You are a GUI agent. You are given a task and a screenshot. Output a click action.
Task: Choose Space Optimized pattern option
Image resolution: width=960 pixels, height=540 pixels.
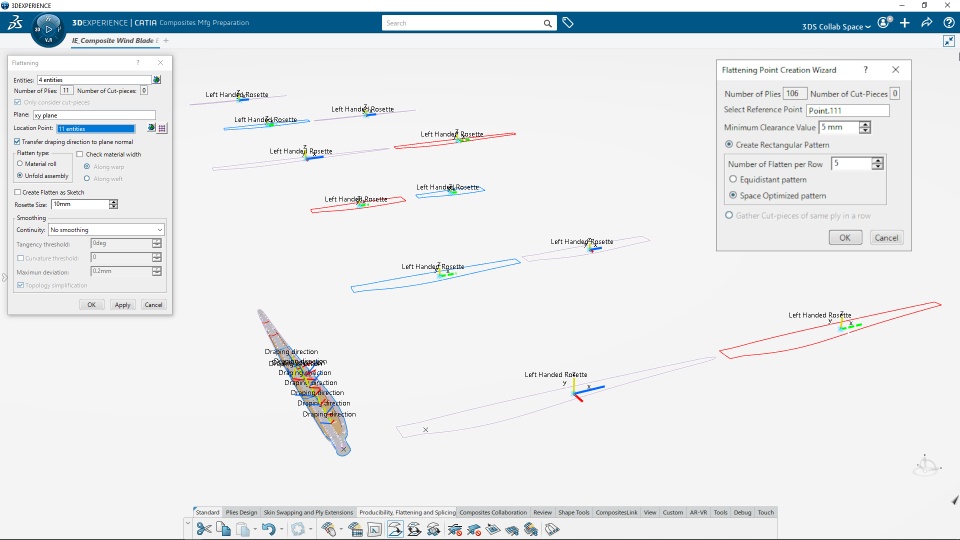733,195
